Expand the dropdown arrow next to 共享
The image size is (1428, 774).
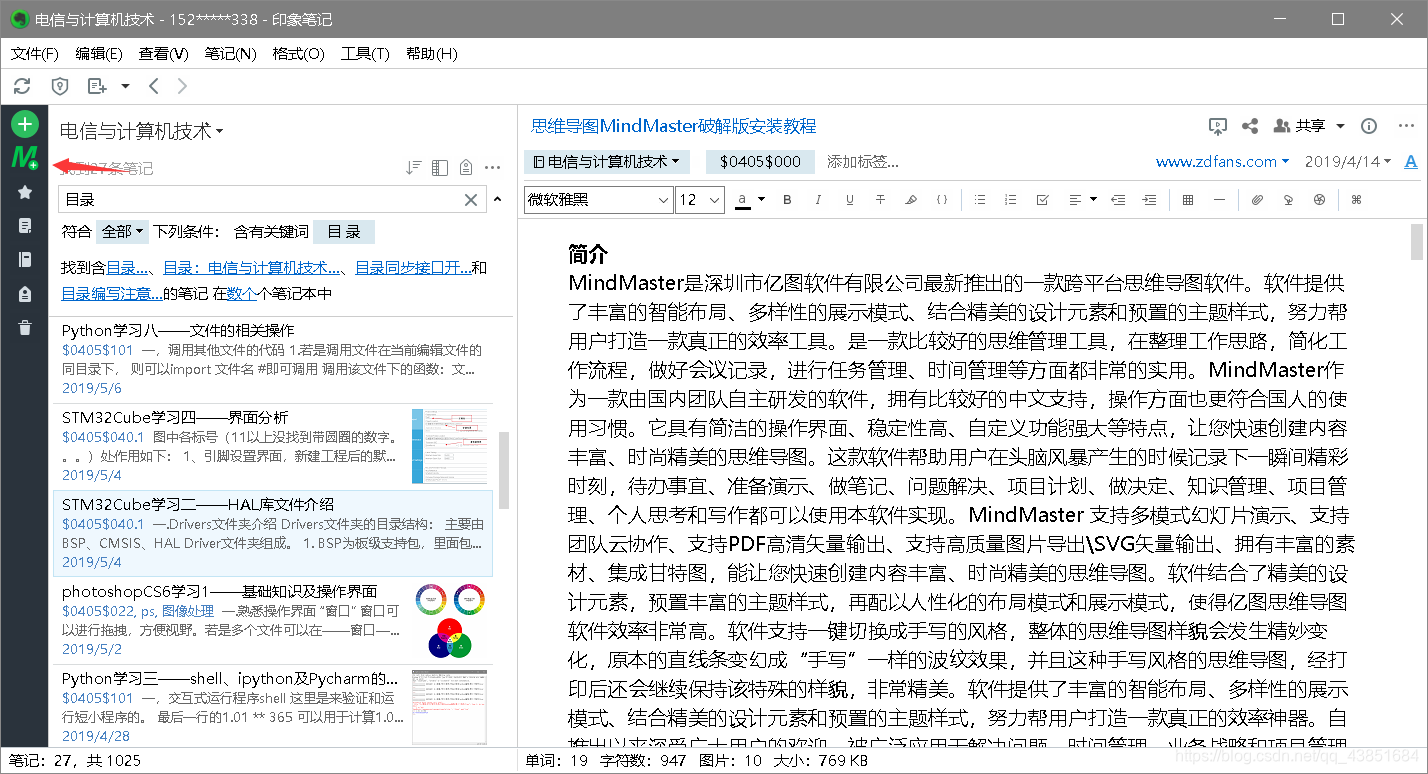tap(1340, 126)
